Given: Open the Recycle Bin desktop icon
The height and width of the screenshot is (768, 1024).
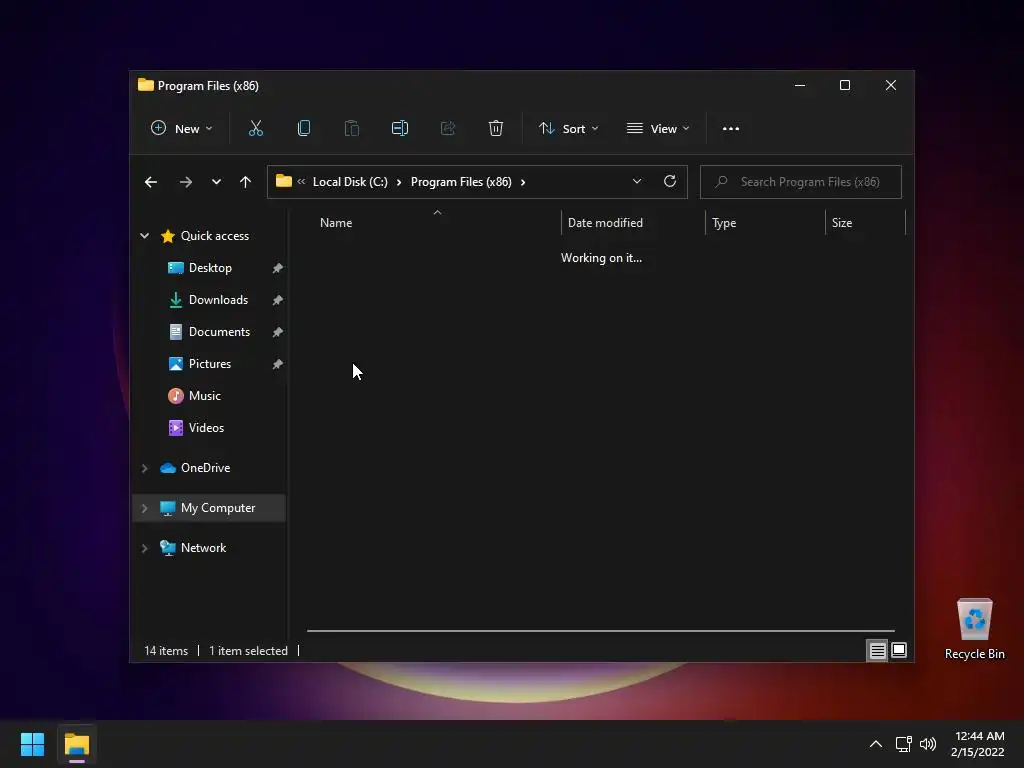Looking at the screenshot, I should coord(974,629).
